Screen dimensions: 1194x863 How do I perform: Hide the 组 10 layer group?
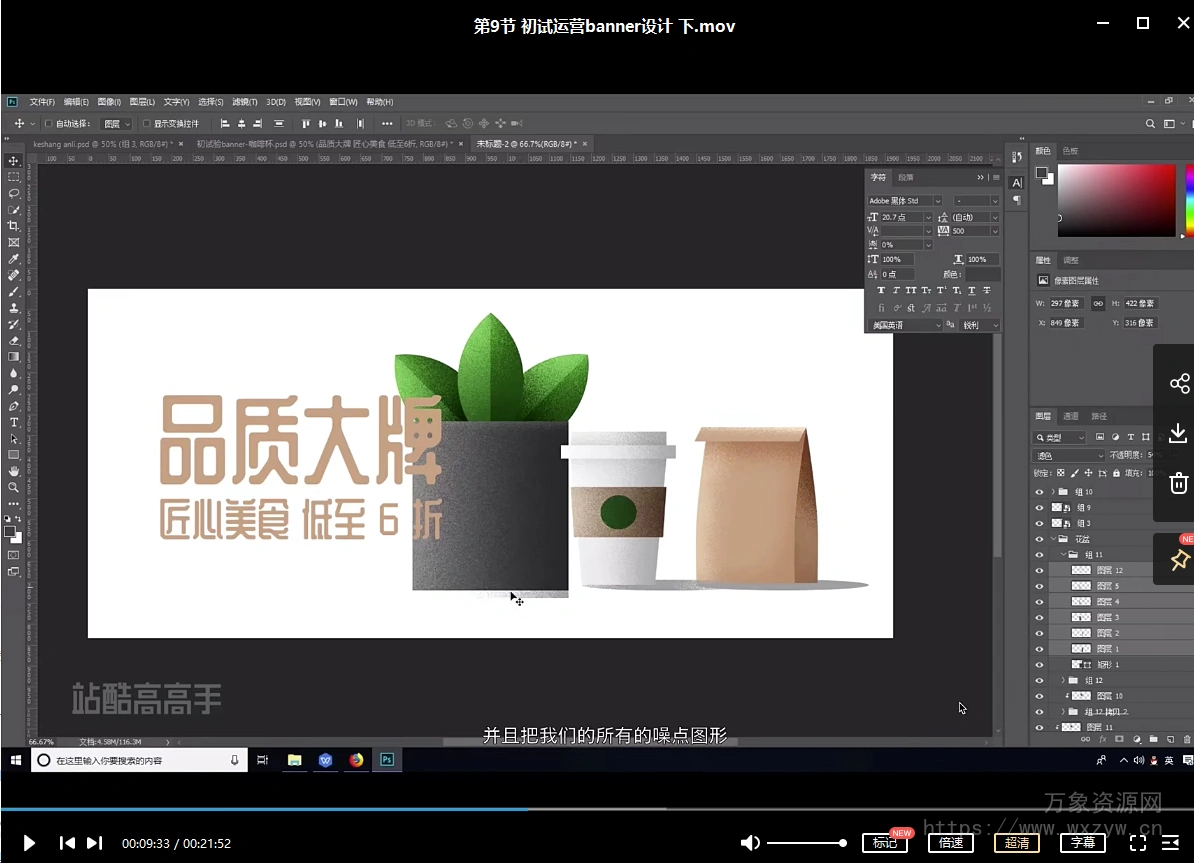1039,492
